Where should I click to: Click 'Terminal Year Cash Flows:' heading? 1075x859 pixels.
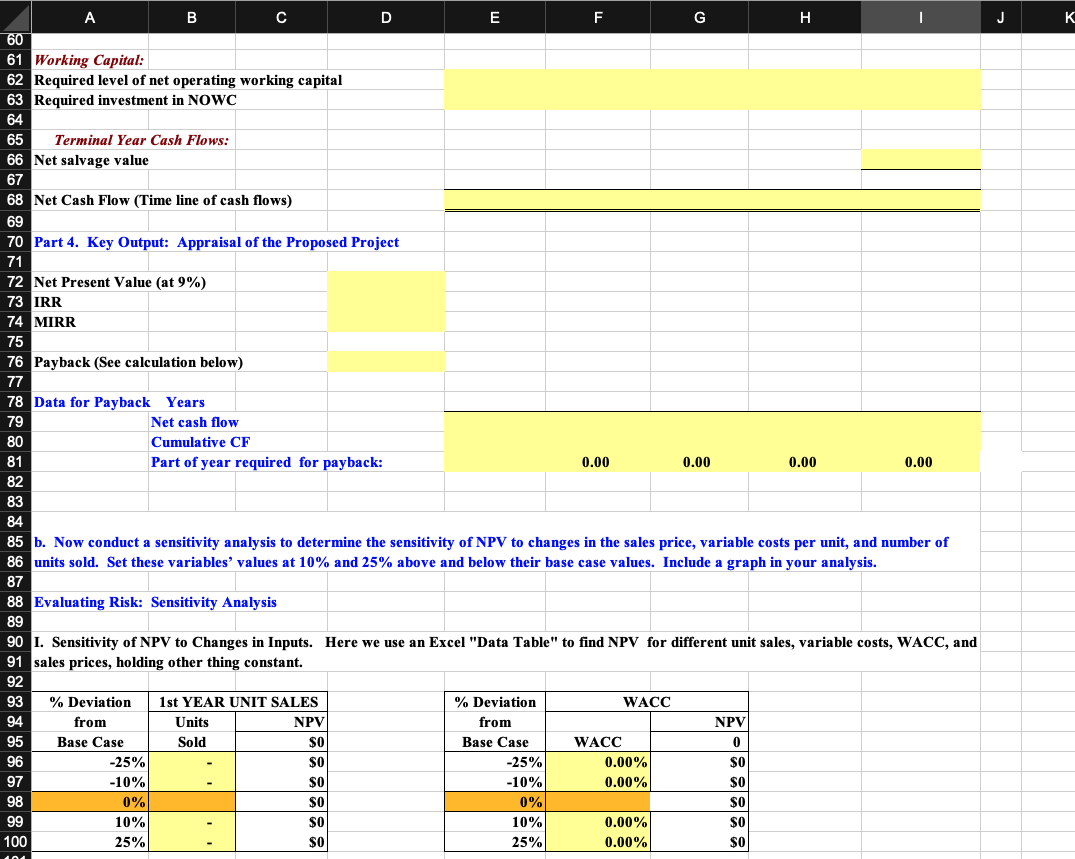[141, 140]
